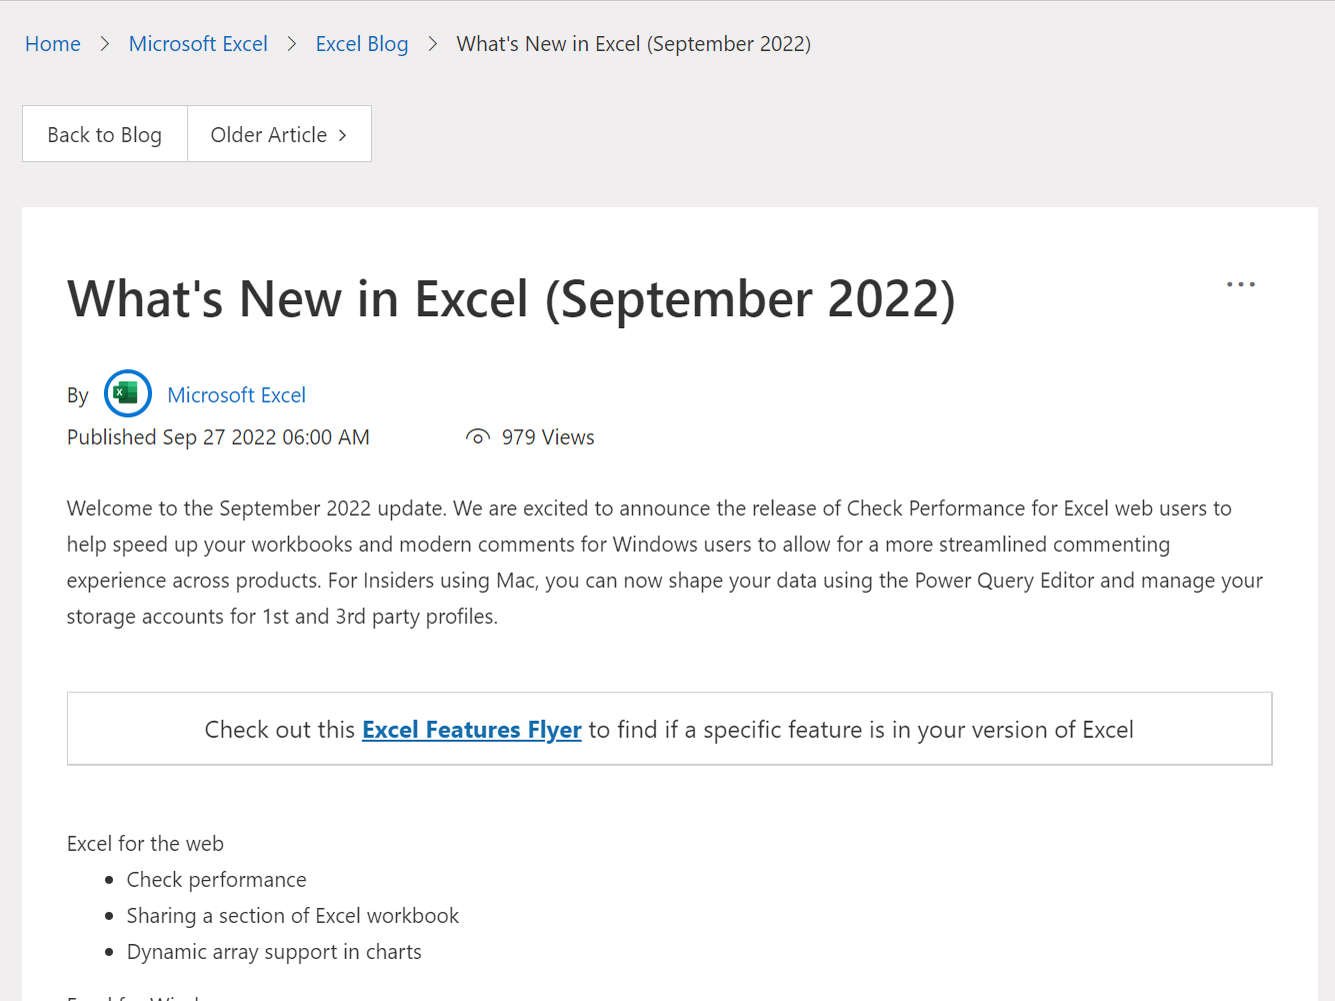This screenshot has width=1335, height=1001.
Task: Click the Microsoft Excel author link
Action: (x=236, y=394)
